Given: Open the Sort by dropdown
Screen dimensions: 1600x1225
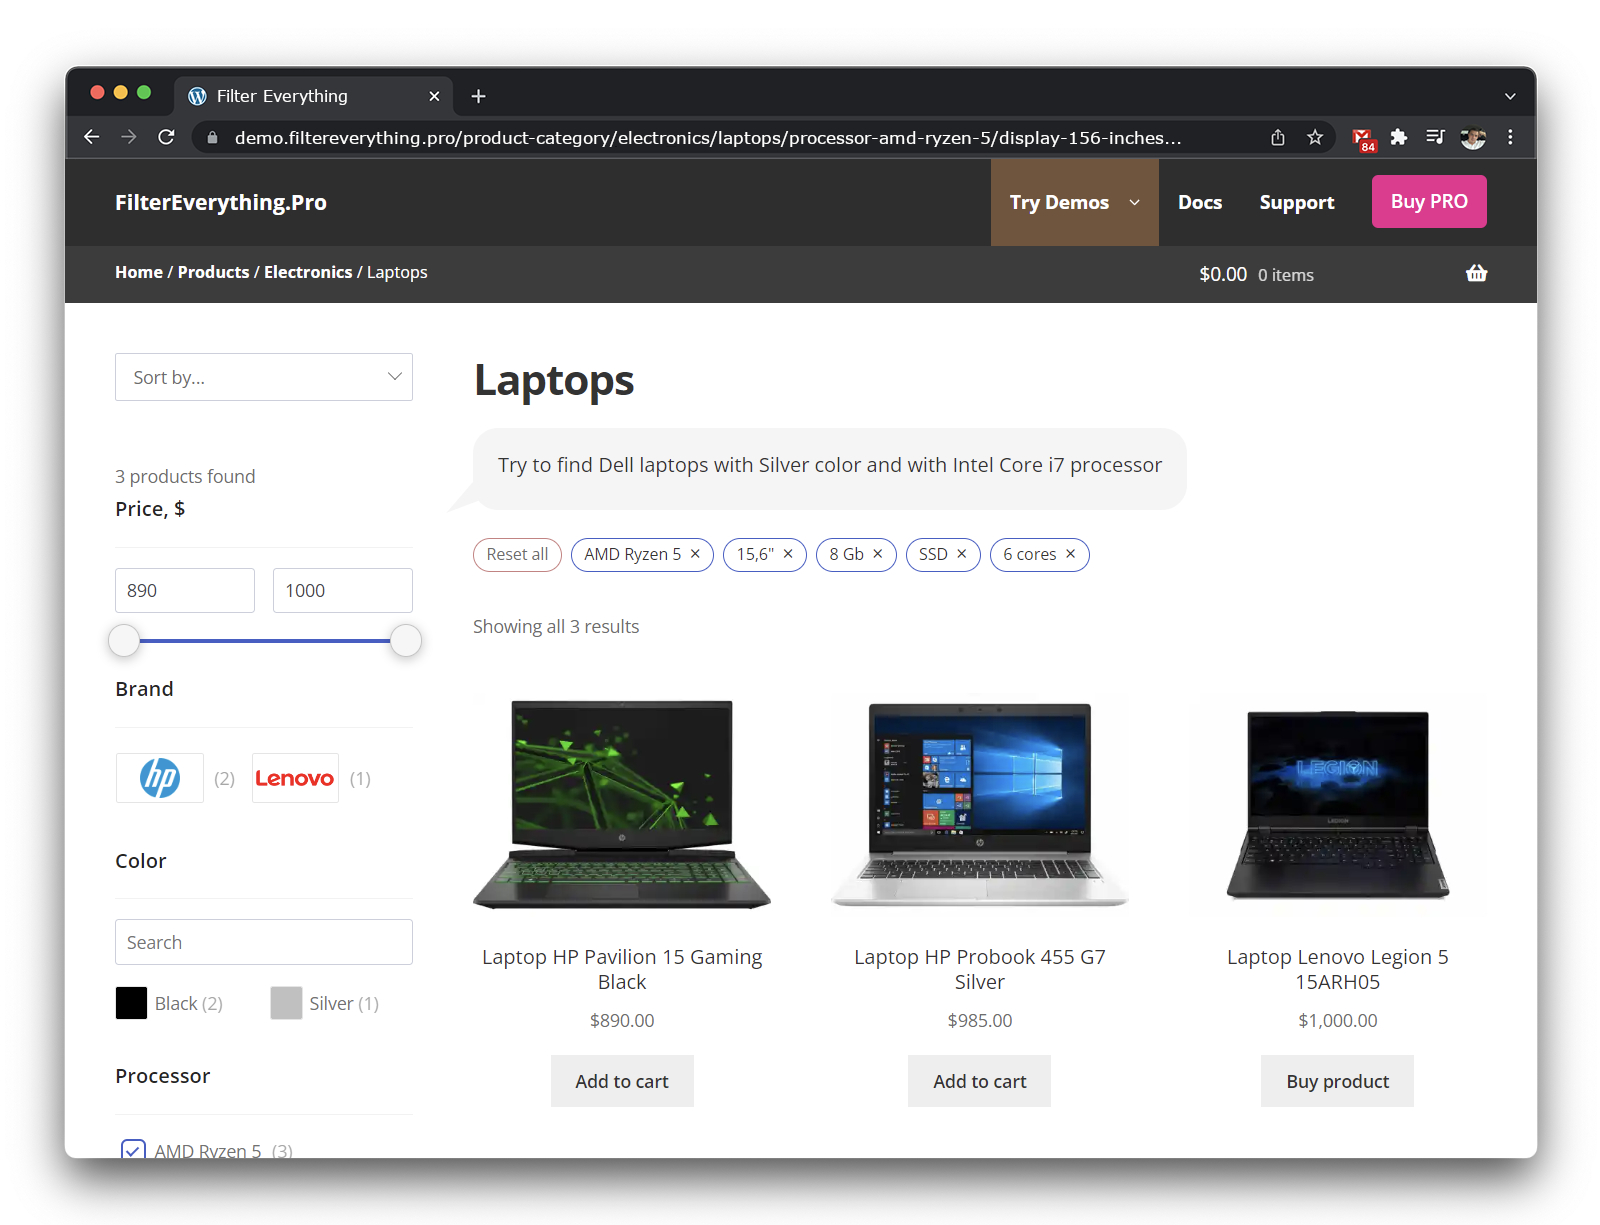Looking at the screenshot, I should [x=264, y=377].
